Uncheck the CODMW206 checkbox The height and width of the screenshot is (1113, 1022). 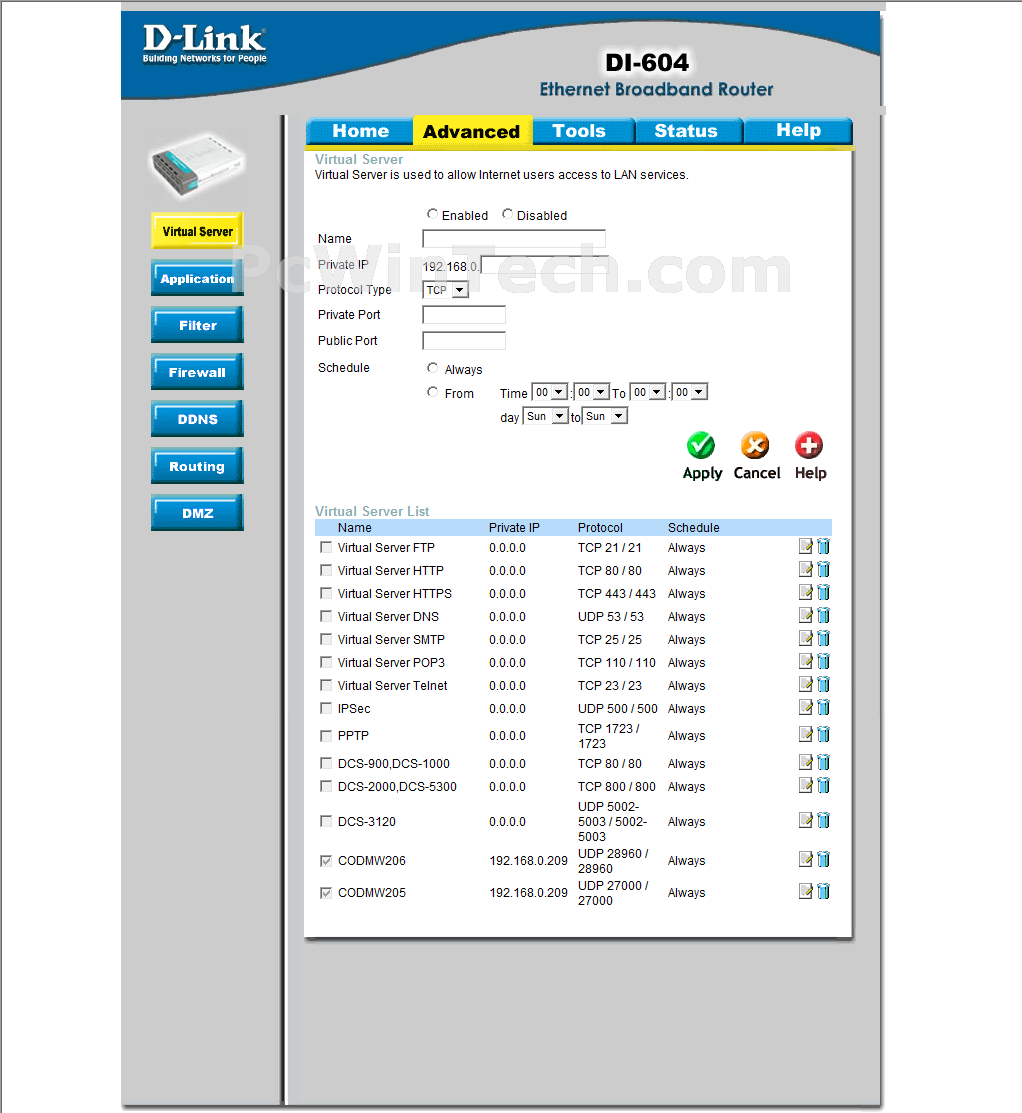click(x=326, y=861)
